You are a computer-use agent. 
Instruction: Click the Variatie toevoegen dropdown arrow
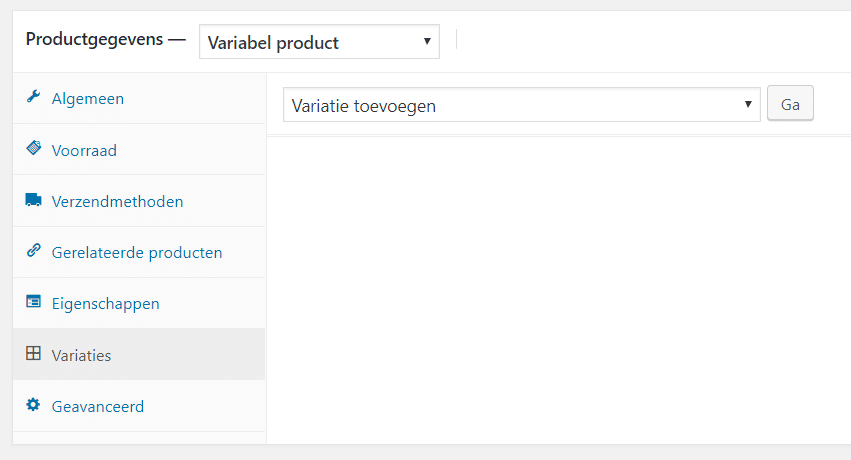(748, 105)
